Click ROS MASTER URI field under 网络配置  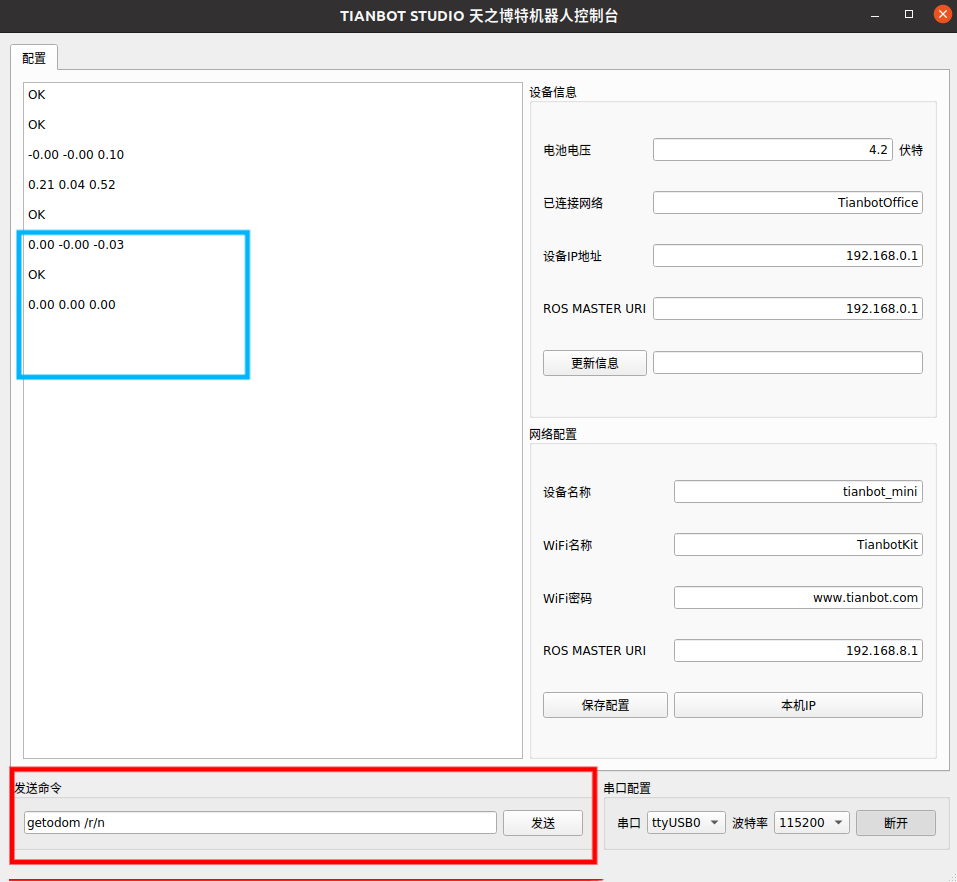(x=797, y=651)
